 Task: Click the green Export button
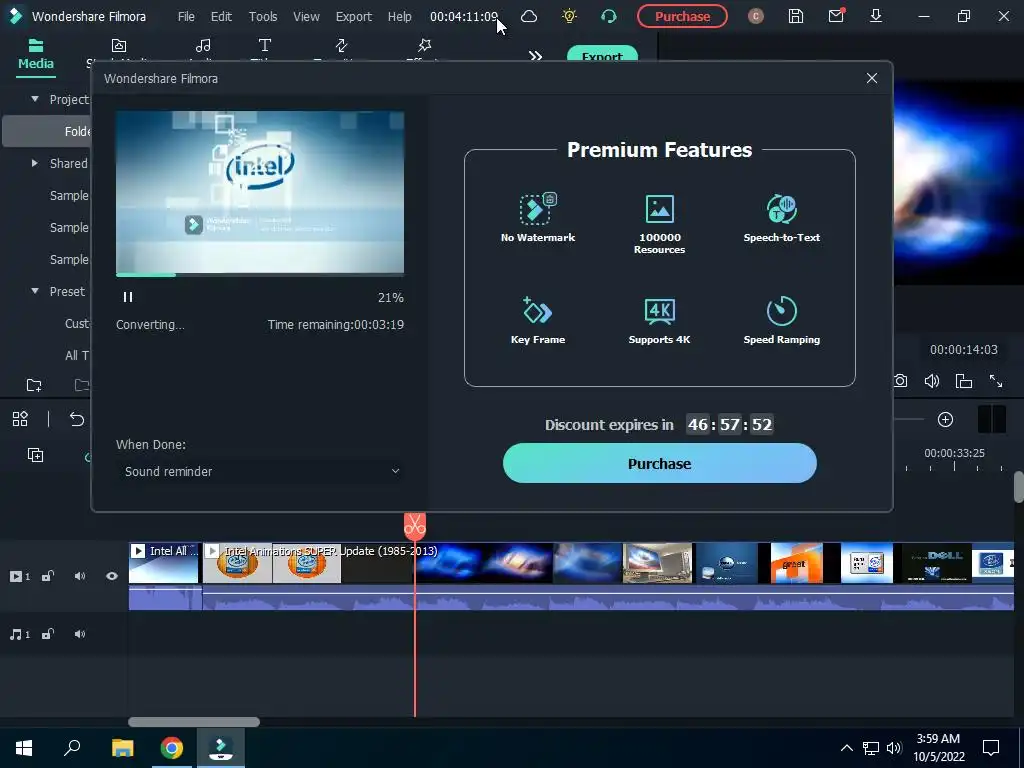[x=602, y=54]
